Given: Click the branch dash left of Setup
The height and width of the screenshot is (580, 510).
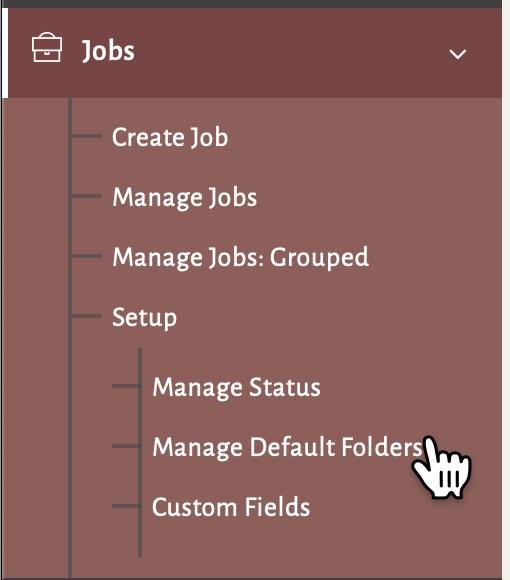Looking at the screenshot, I should [87, 316].
